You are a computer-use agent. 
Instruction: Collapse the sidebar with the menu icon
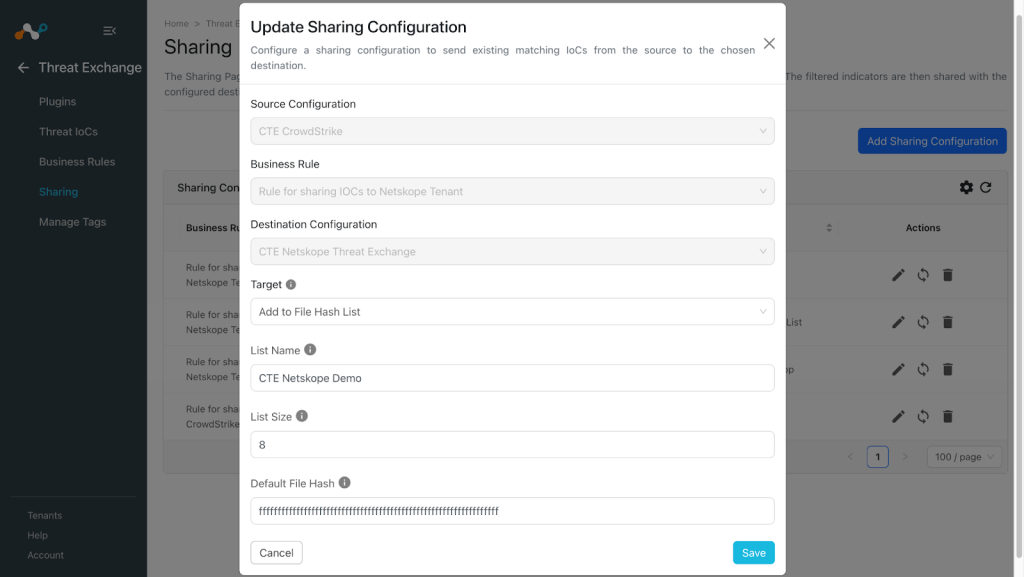tap(109, 31)
